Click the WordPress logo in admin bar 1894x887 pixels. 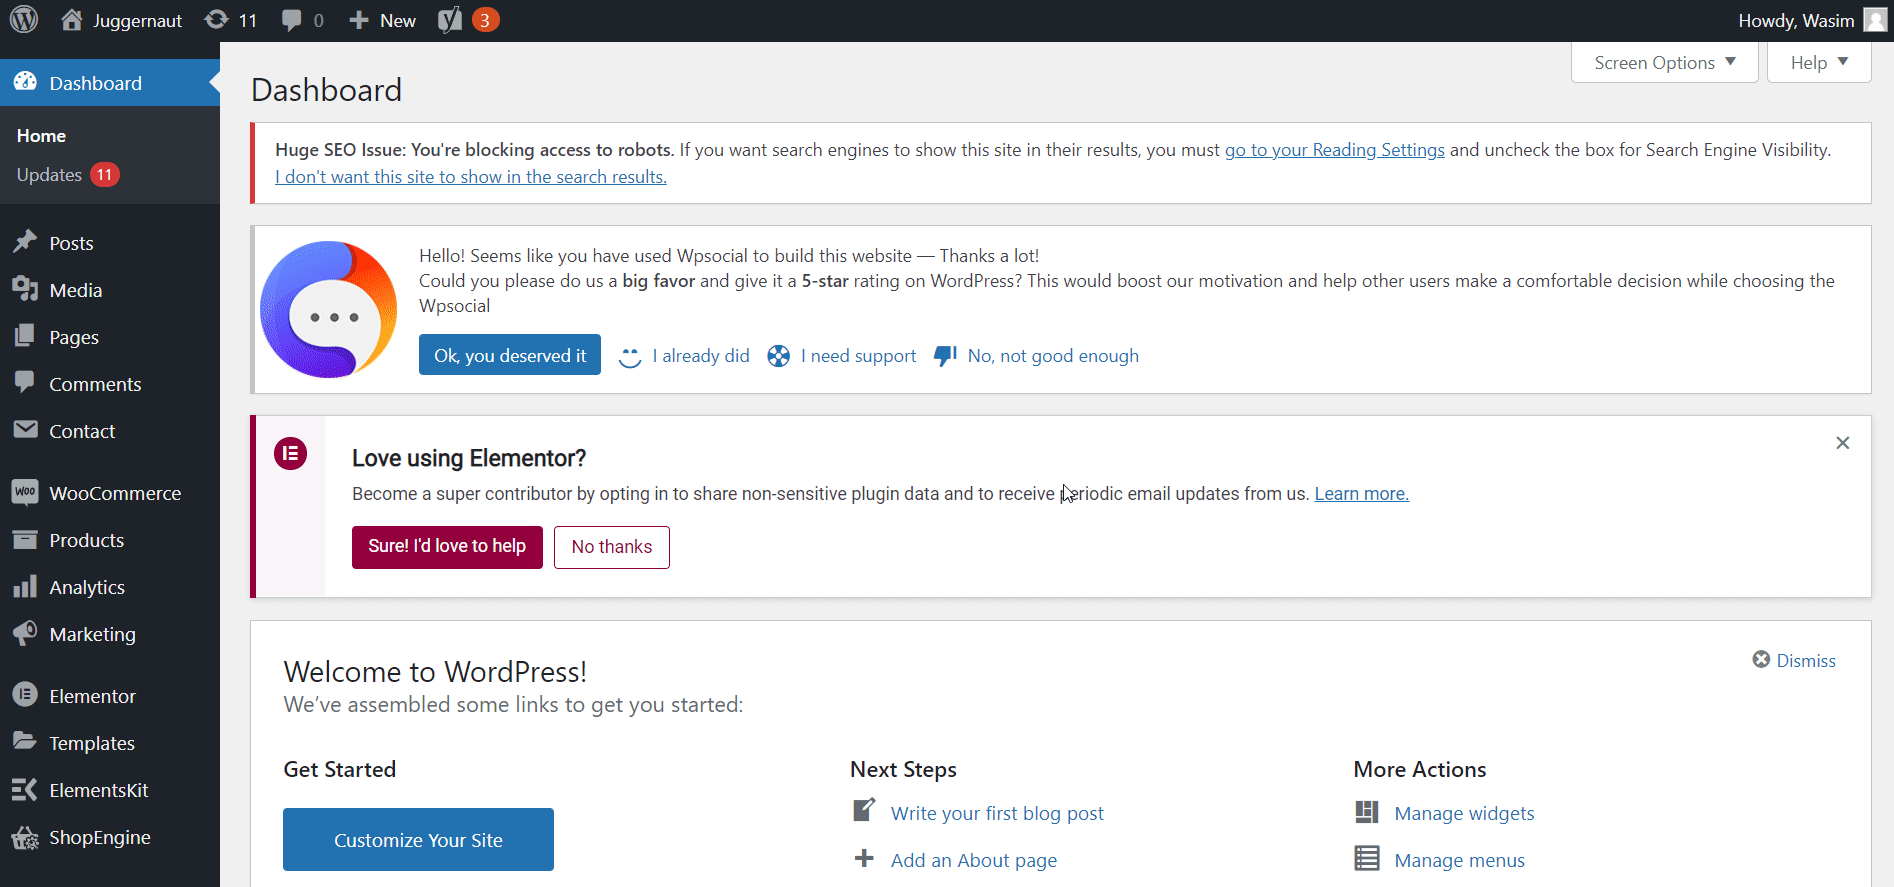tap(24, 20)
